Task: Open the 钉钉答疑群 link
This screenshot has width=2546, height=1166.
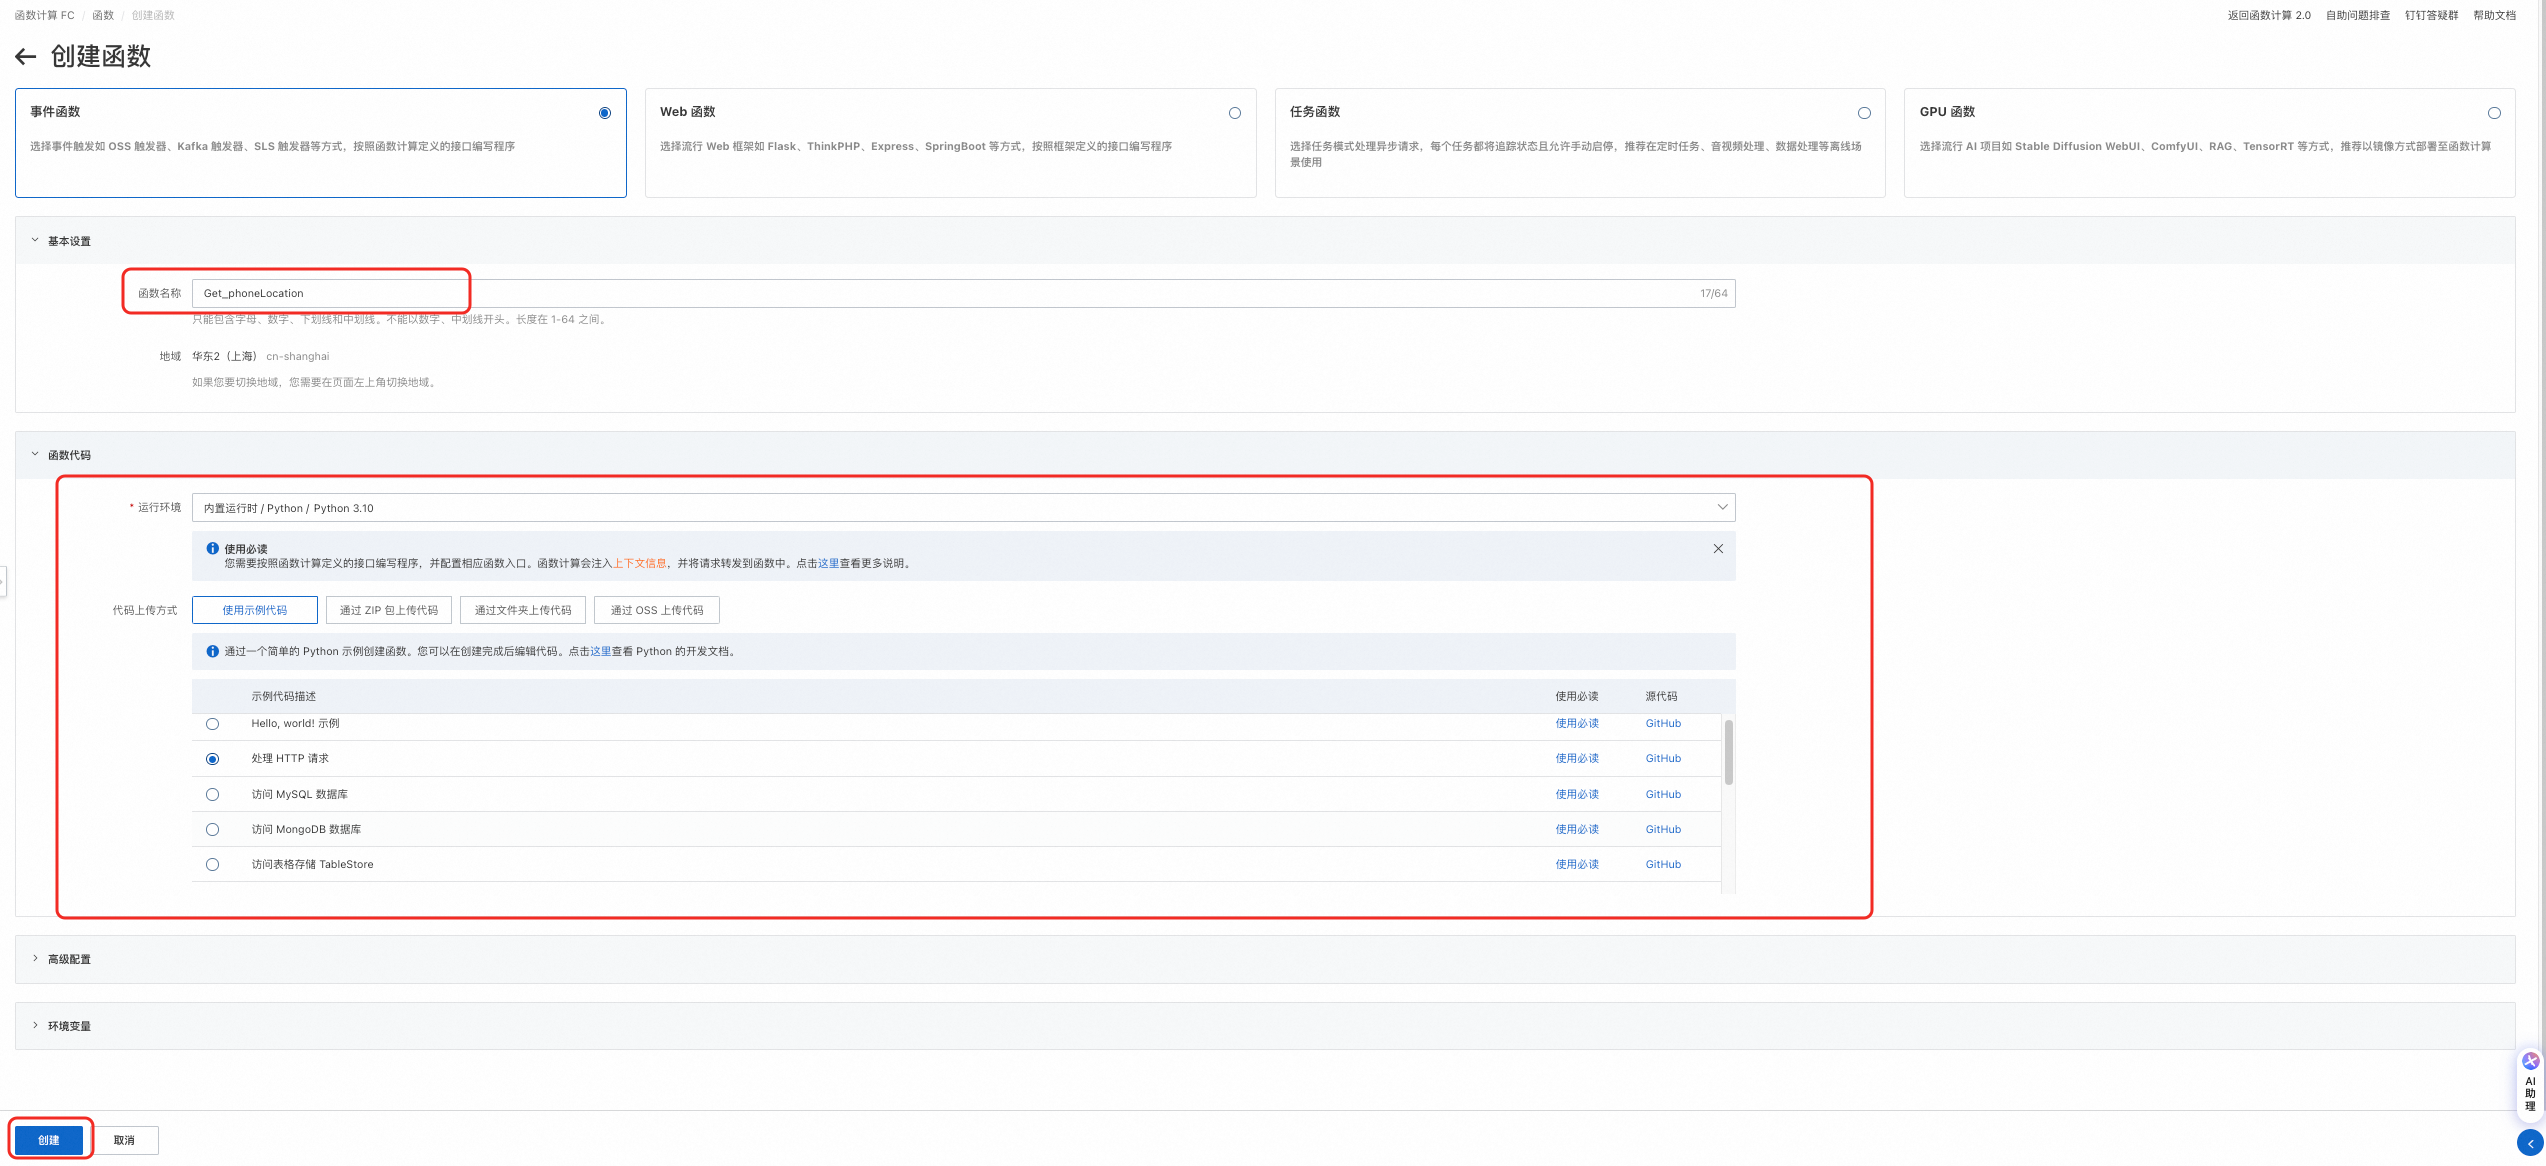Action: (x=2431, y=15)
